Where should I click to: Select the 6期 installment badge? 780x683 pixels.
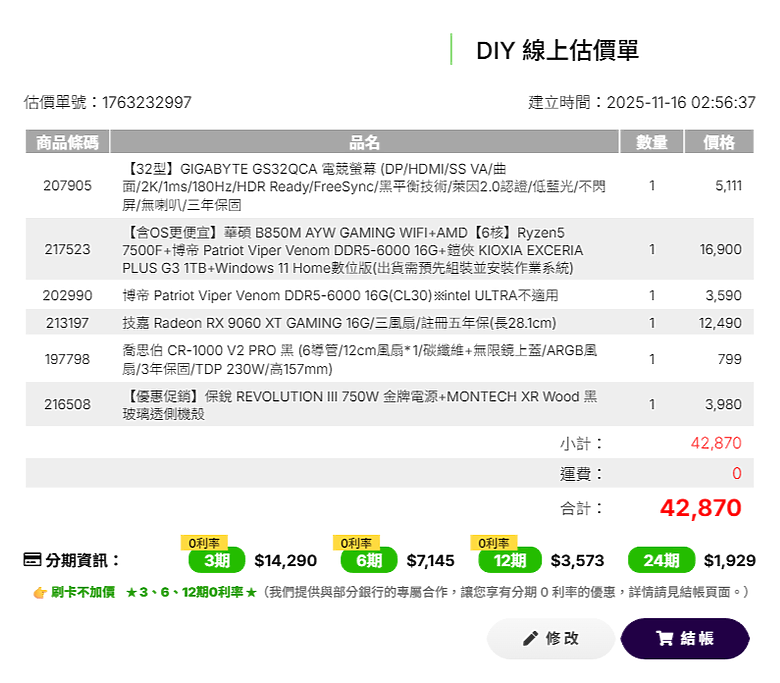click(x=369, y=560)
